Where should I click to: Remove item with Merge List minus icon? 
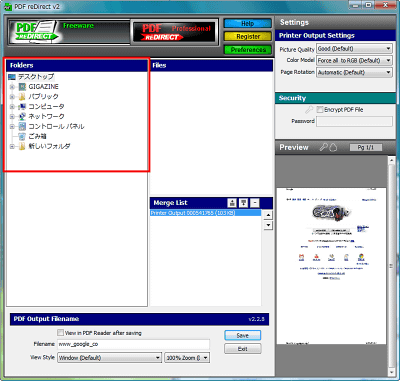click(255, 203)
